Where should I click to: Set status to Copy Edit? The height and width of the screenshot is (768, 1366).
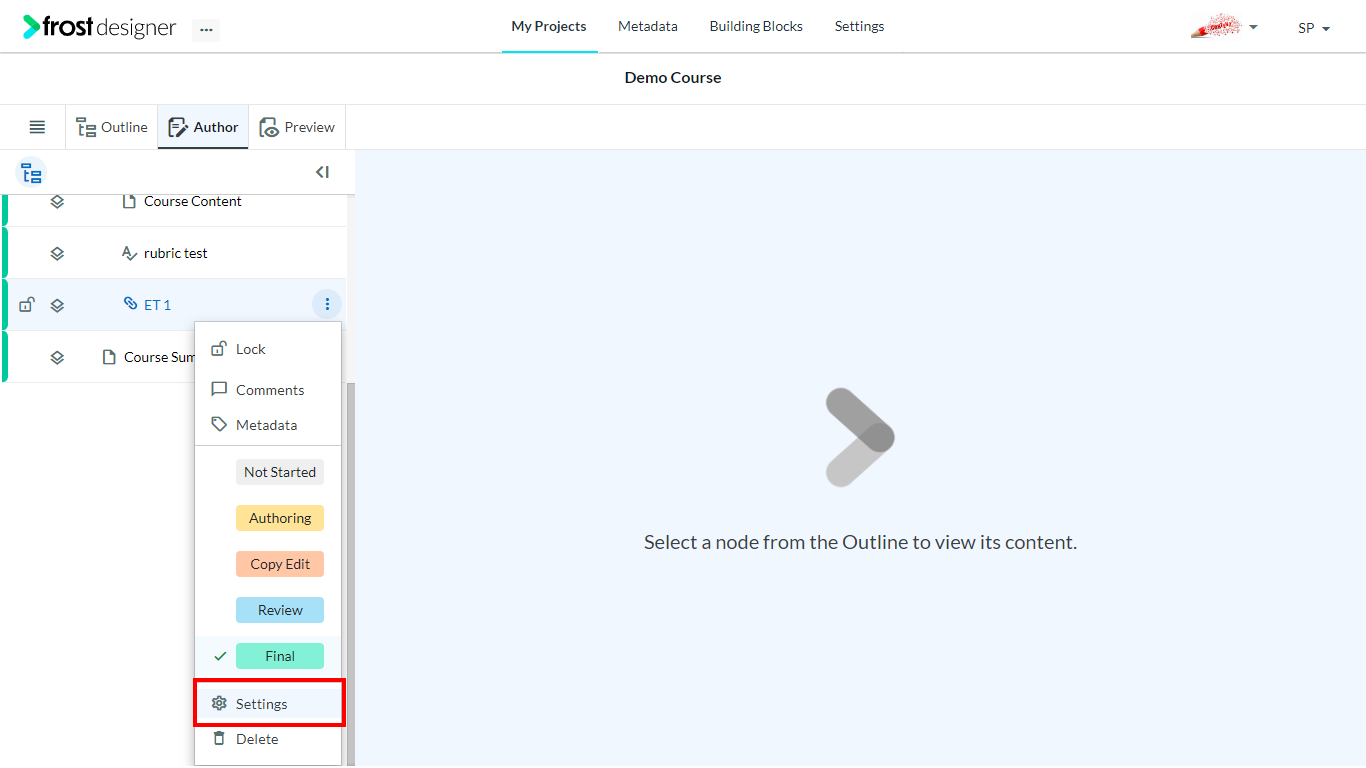pyautogui.click(x=280, y=564)
